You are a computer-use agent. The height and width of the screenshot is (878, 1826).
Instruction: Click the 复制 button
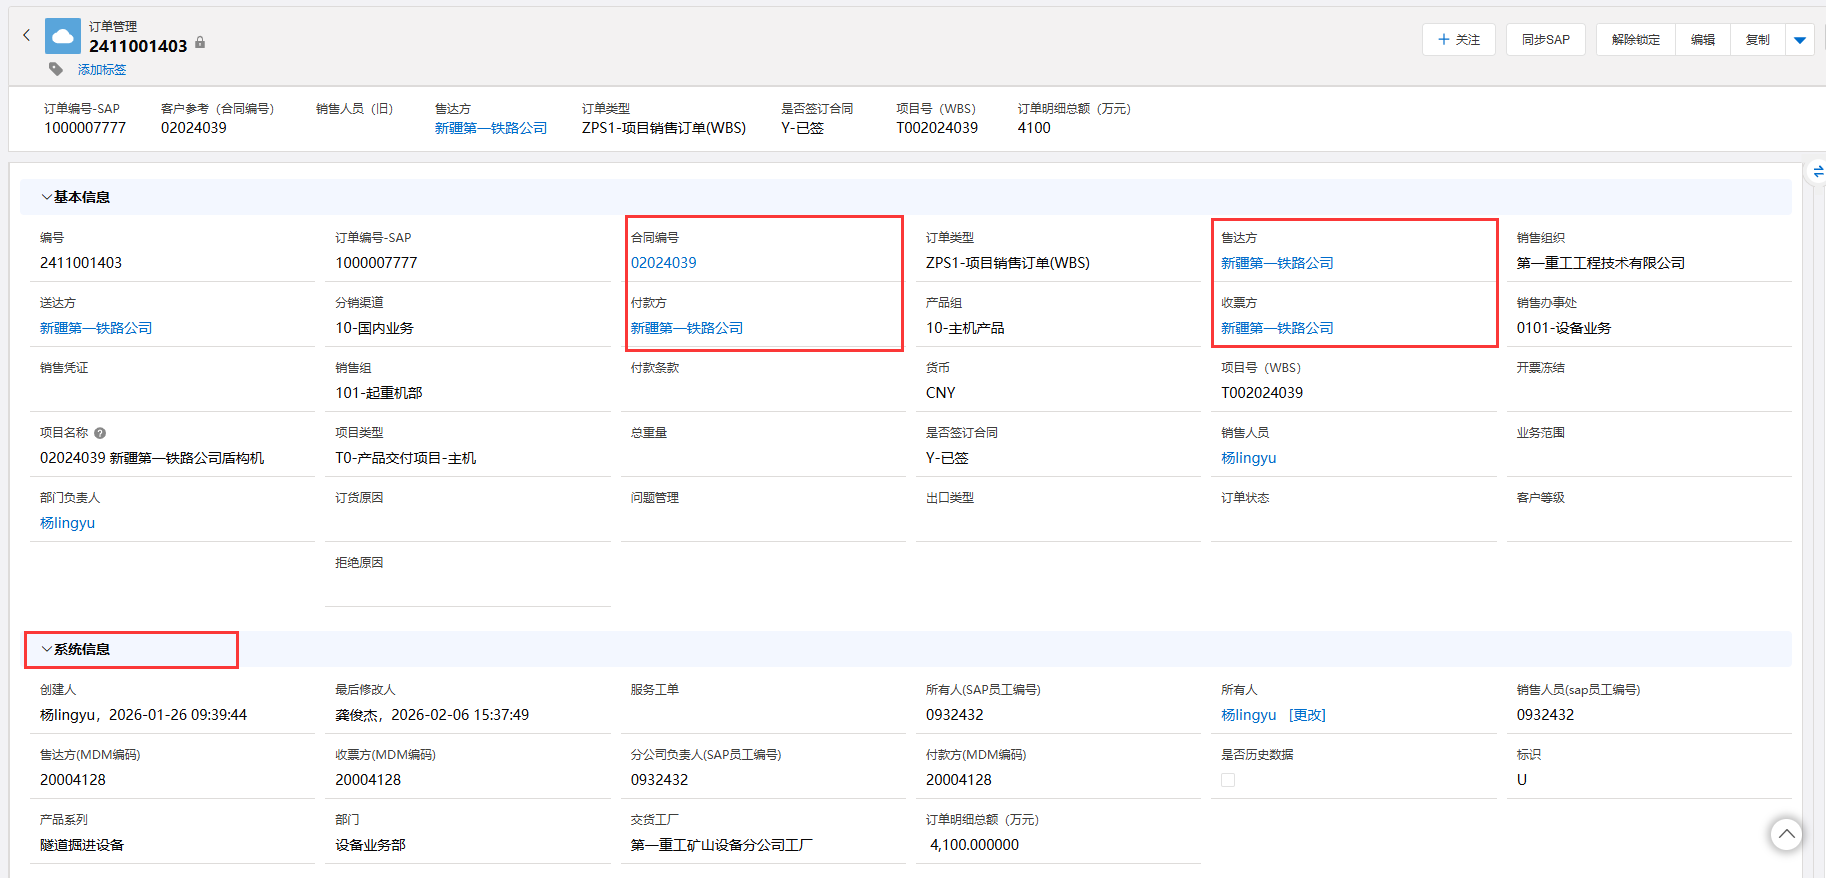tap(1757, 40)
